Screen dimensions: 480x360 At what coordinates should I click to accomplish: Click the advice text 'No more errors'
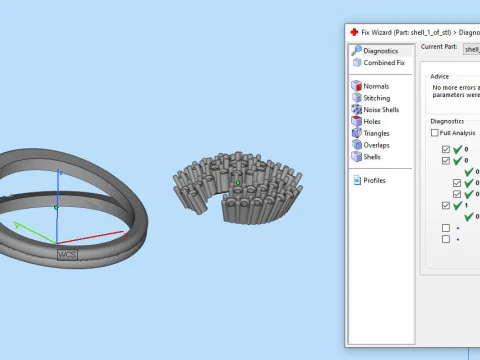(456, 88)
